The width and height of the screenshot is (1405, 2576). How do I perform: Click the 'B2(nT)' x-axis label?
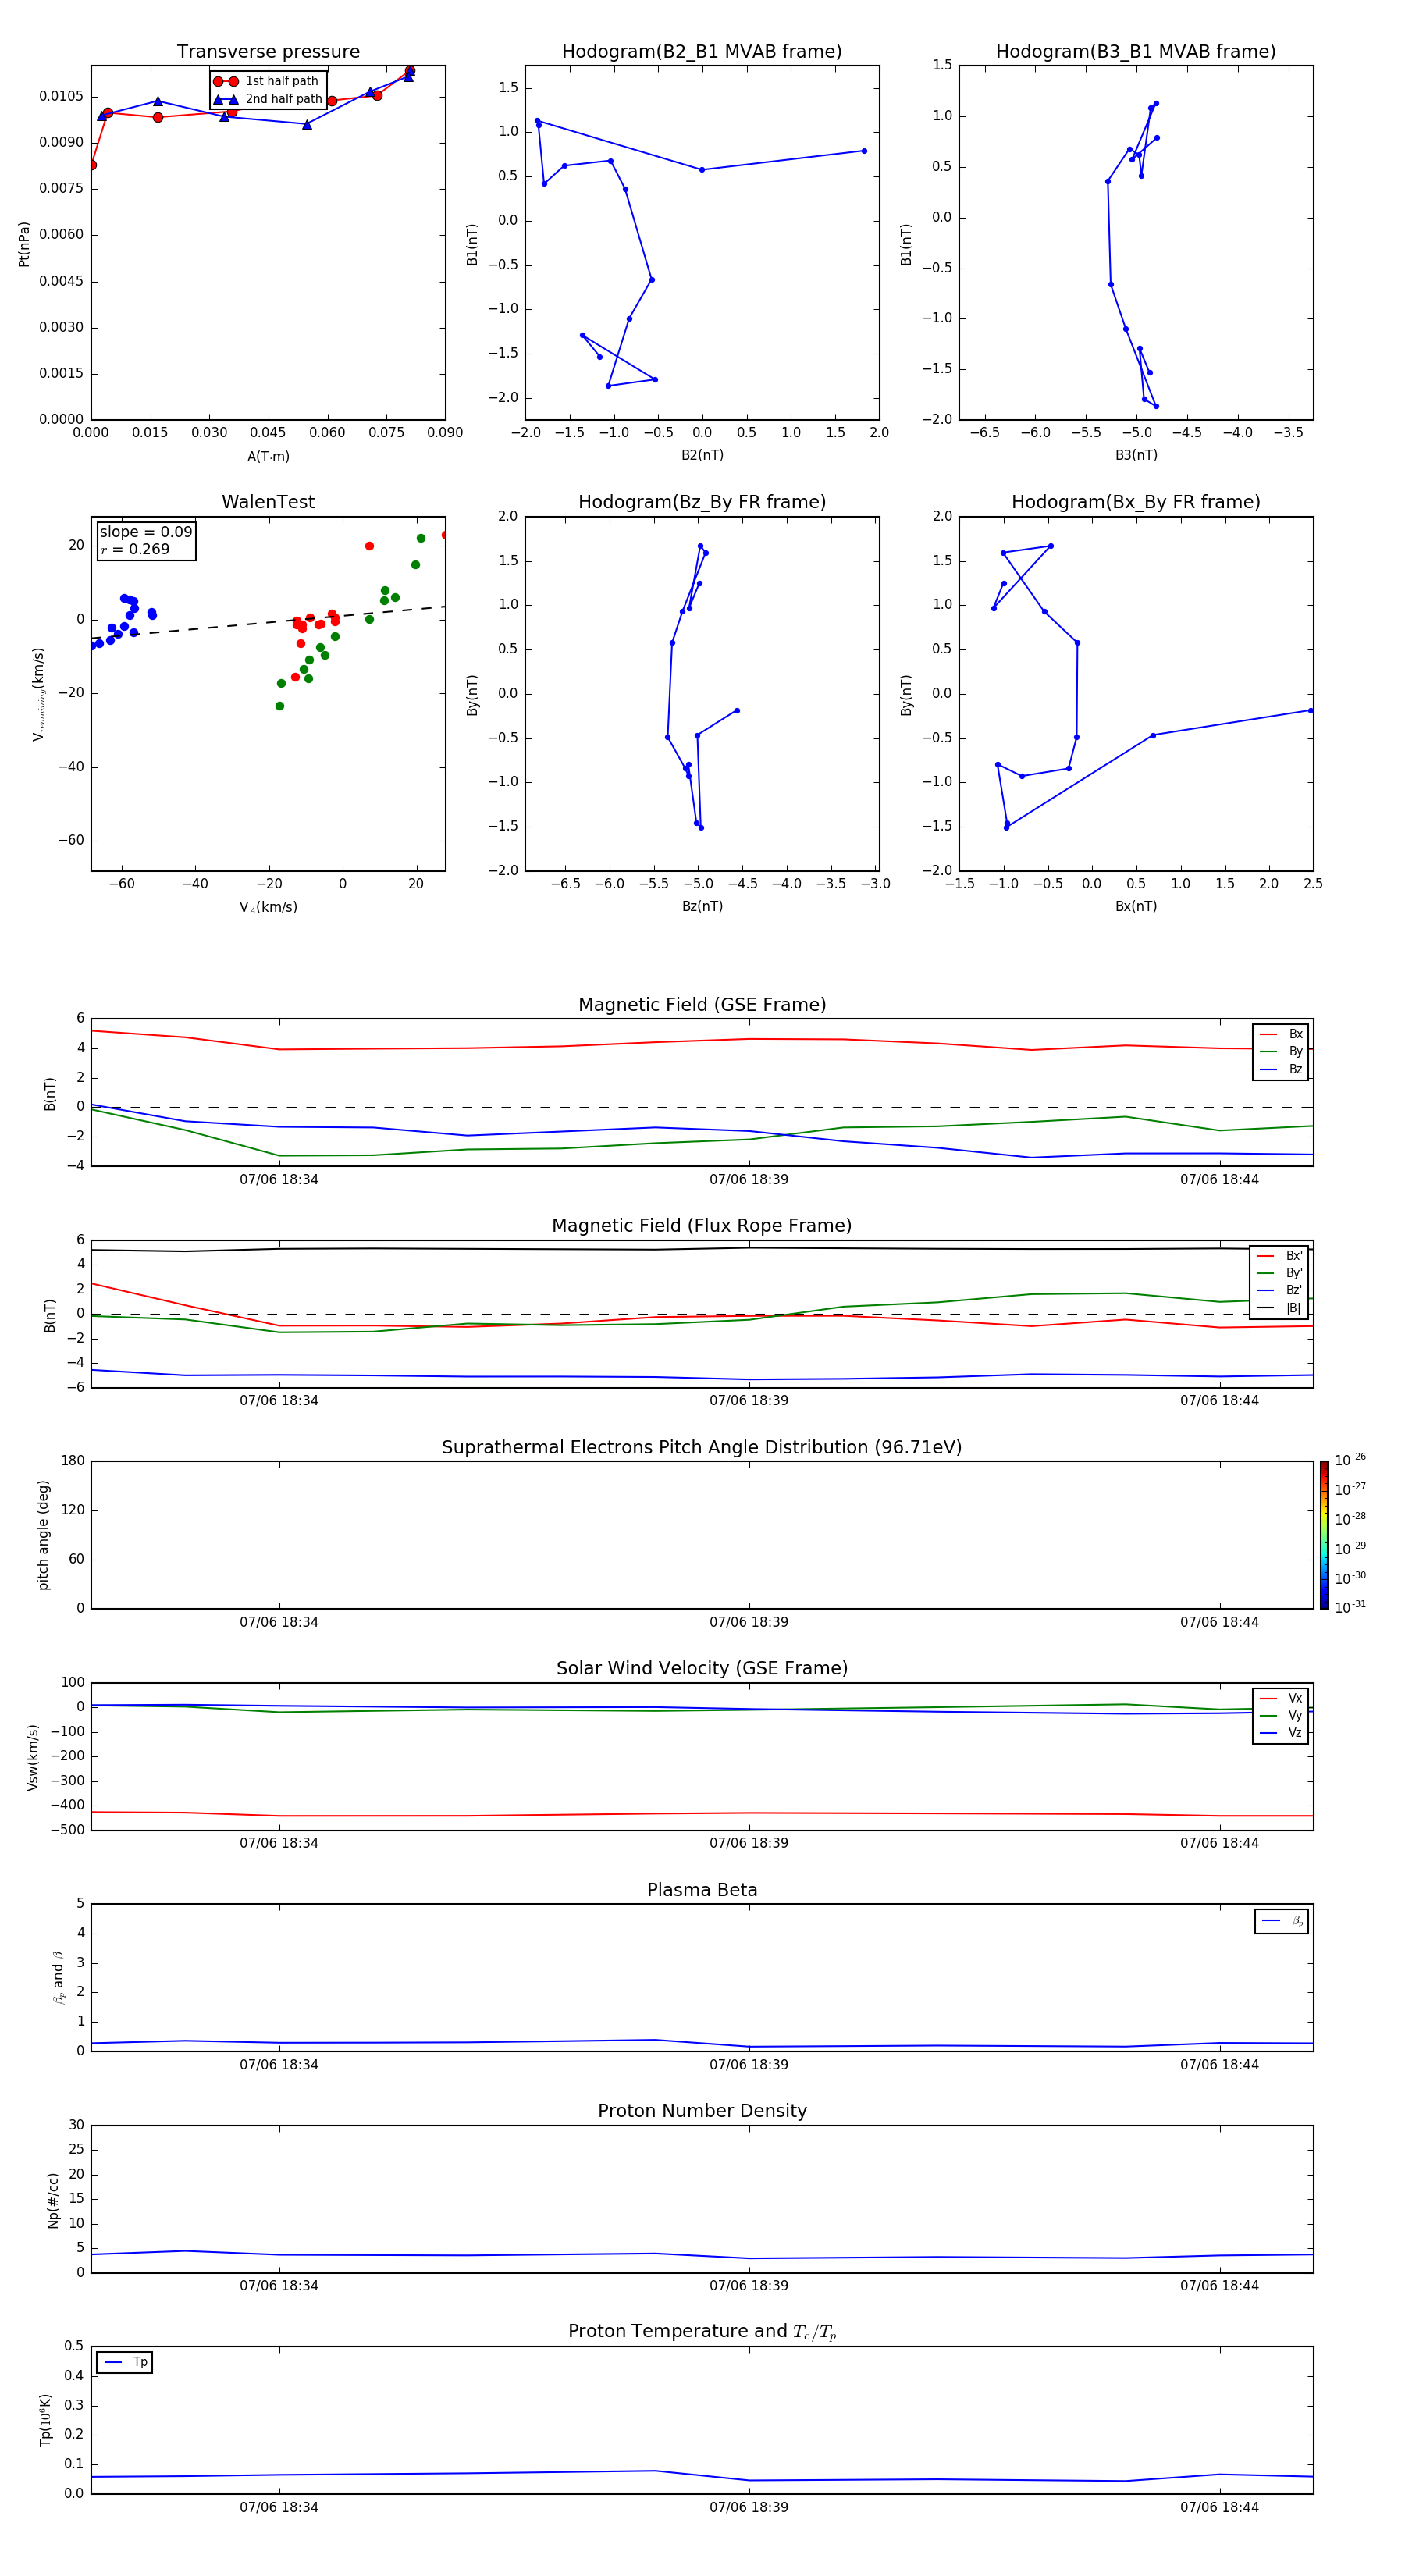702,455
